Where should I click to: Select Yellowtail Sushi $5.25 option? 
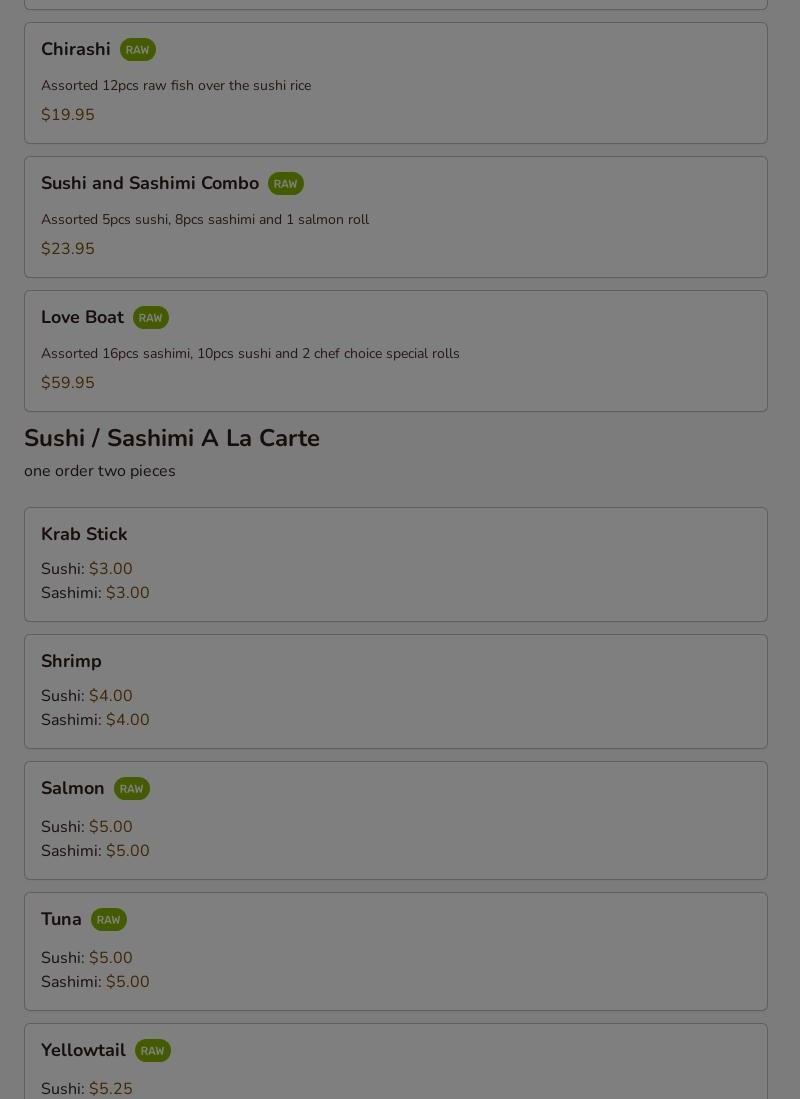tap(87, 1088)
